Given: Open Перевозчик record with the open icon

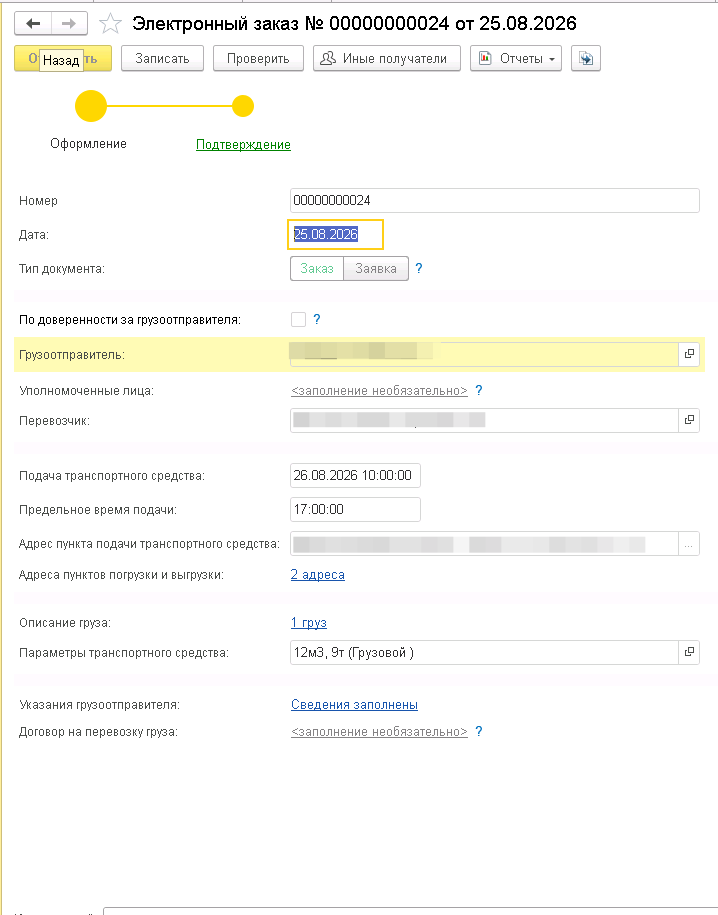Looking at the screenshot, I should [x=689, y=420].
